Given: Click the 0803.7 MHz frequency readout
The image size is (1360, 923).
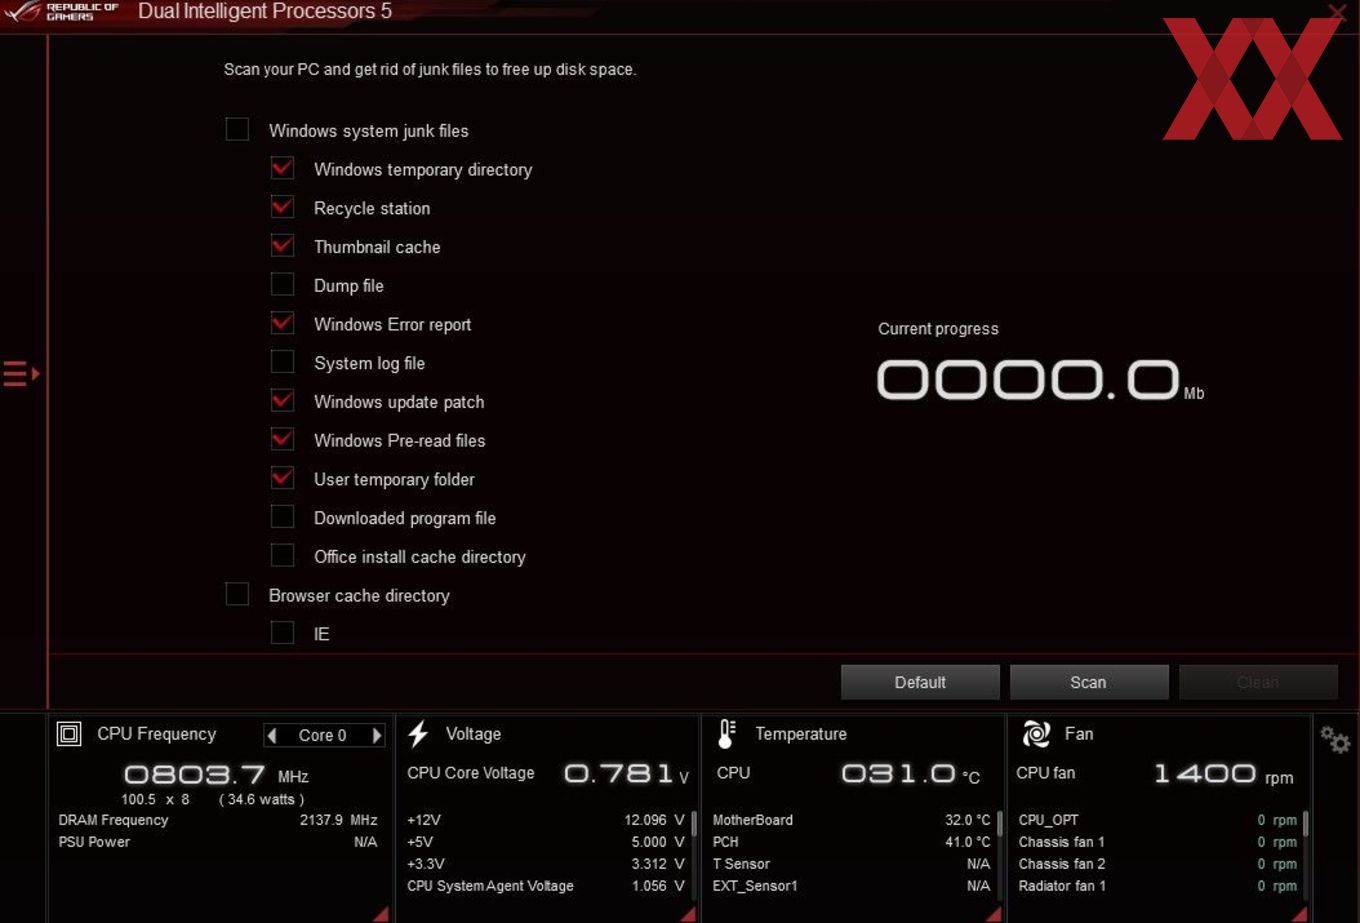Looking at the screenshot, I should tap(216, 775).
